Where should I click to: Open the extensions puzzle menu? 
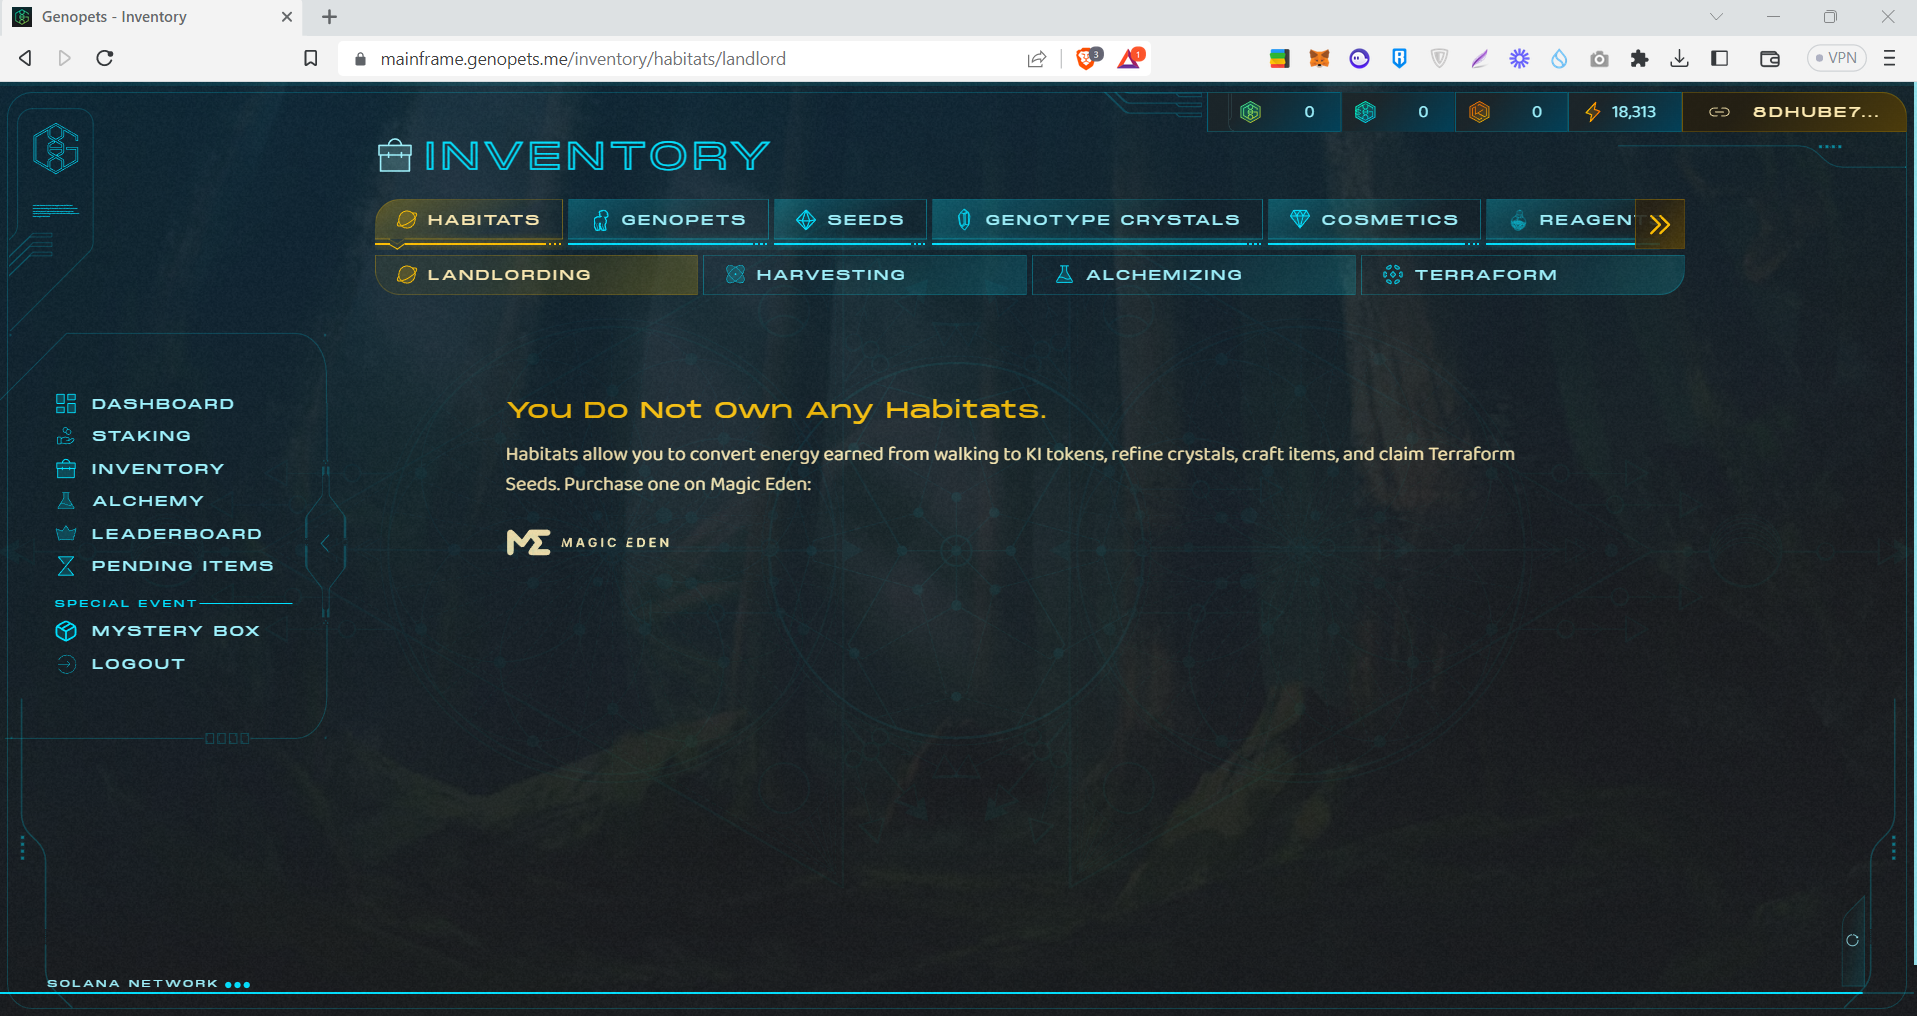point(1639,59)
